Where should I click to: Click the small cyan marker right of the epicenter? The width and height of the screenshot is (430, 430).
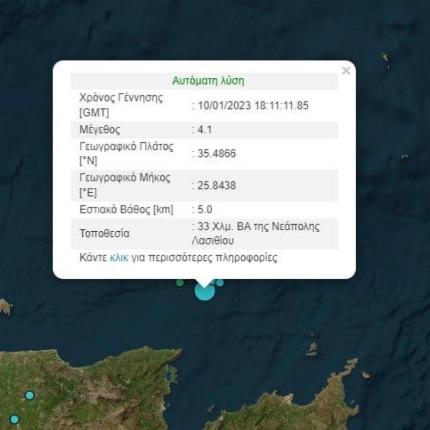point(220,283)
